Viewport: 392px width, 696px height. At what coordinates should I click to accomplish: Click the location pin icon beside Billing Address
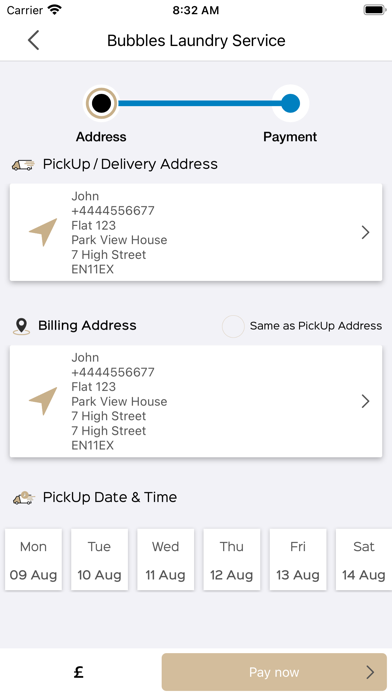(x=21, y=326)
